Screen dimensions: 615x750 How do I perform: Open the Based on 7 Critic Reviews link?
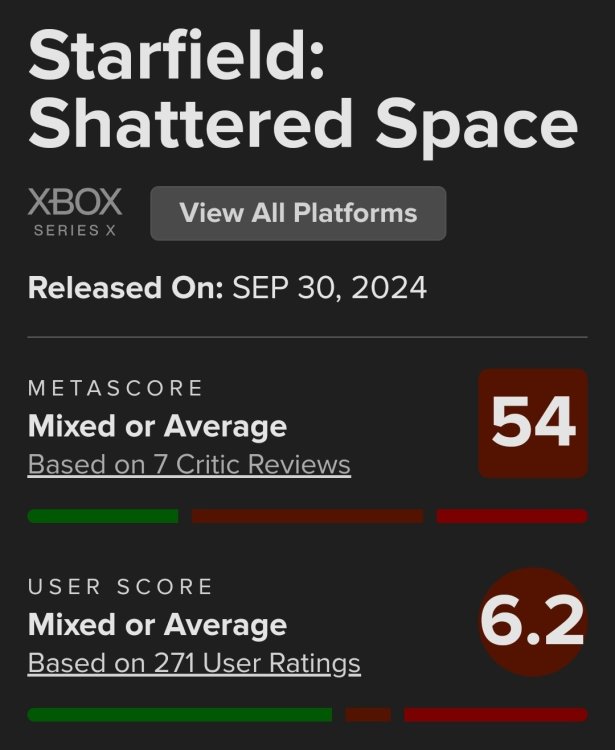[189, 465]
